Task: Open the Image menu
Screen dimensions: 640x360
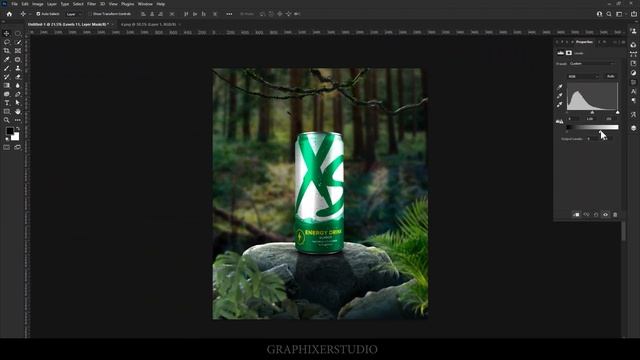Action: tap(38, 4)
